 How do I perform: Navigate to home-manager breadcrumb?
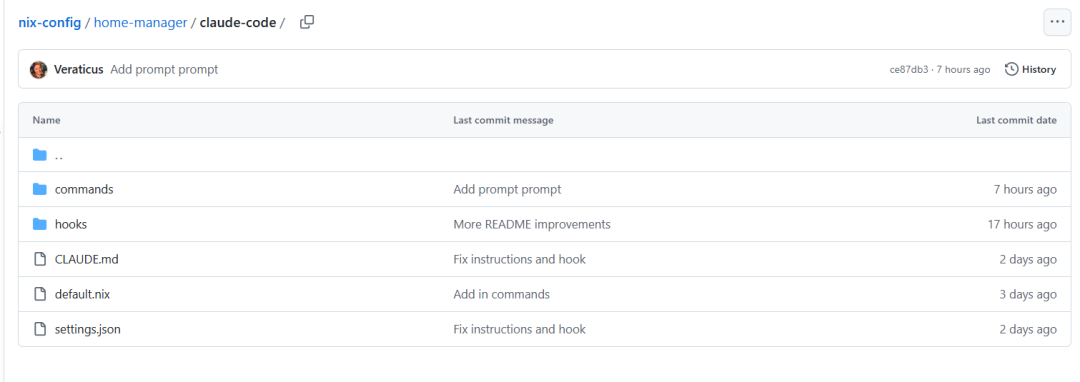coord(141,23)
